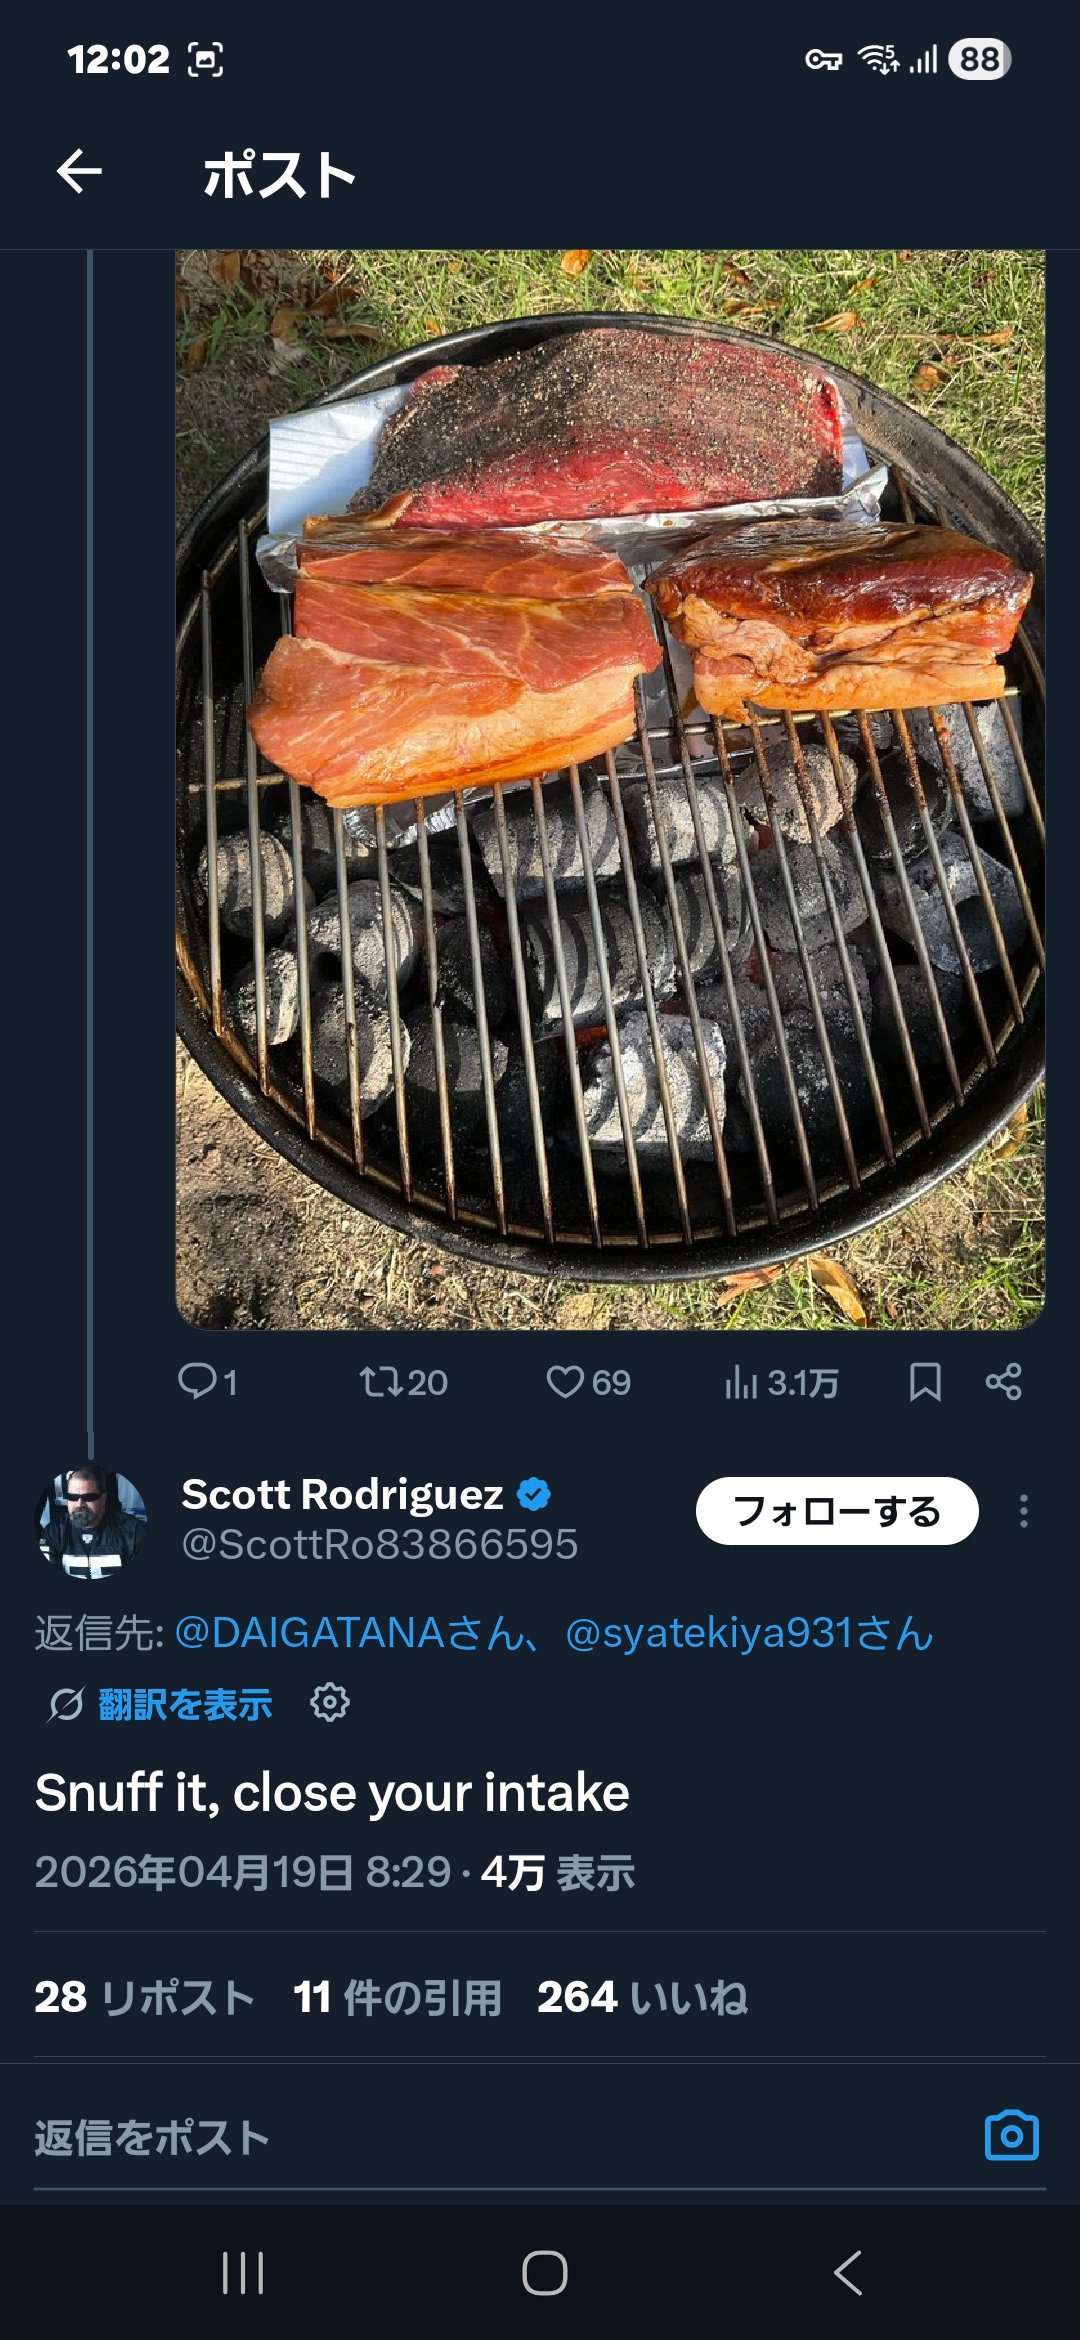The width and height of the screenshot is (1080, 2340).
Task: Bookmark the grilled meat post
Action: pyautogui.click(x=925, y=1382)
